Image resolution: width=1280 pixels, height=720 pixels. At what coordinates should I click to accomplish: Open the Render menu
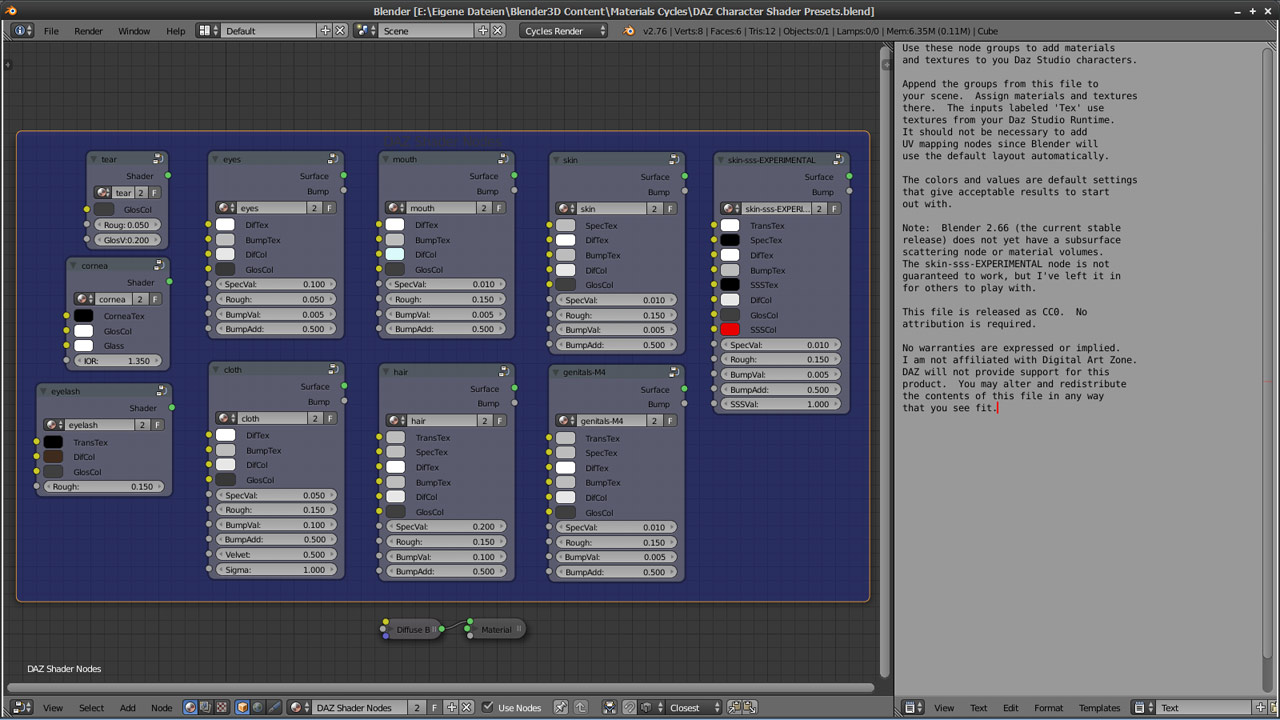tap(88, 31)
